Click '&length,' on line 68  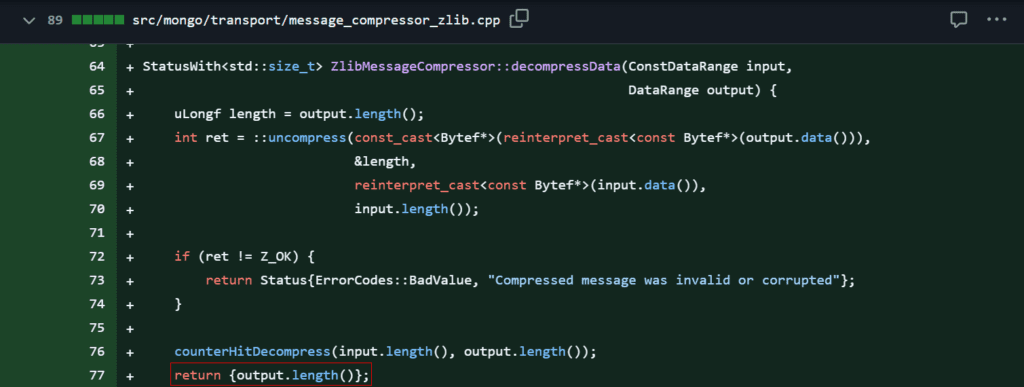click(x=385, y=162)
